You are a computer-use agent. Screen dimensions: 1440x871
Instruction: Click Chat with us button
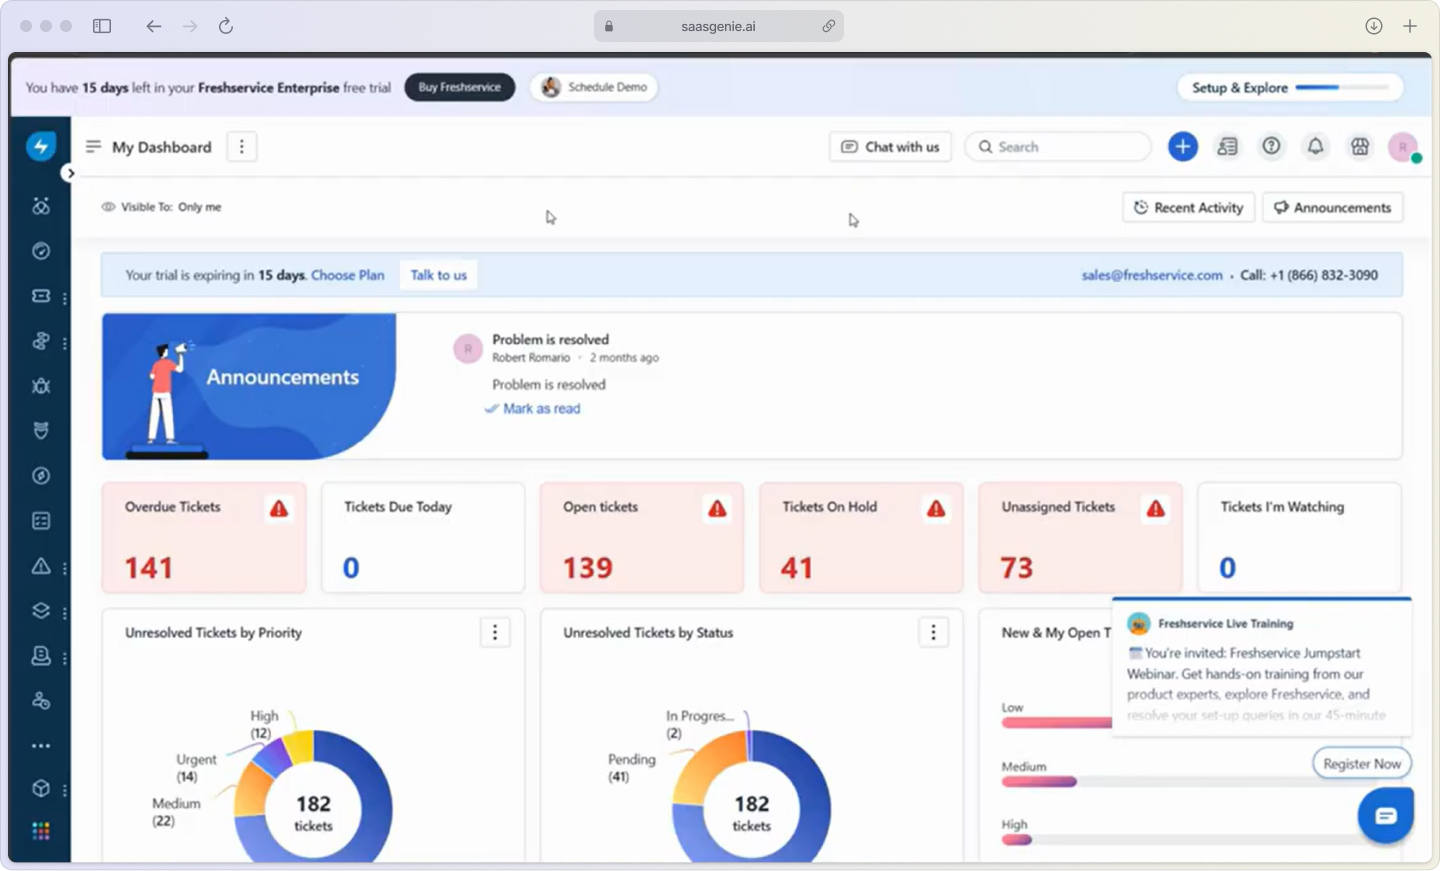click(x=890, y=147)
